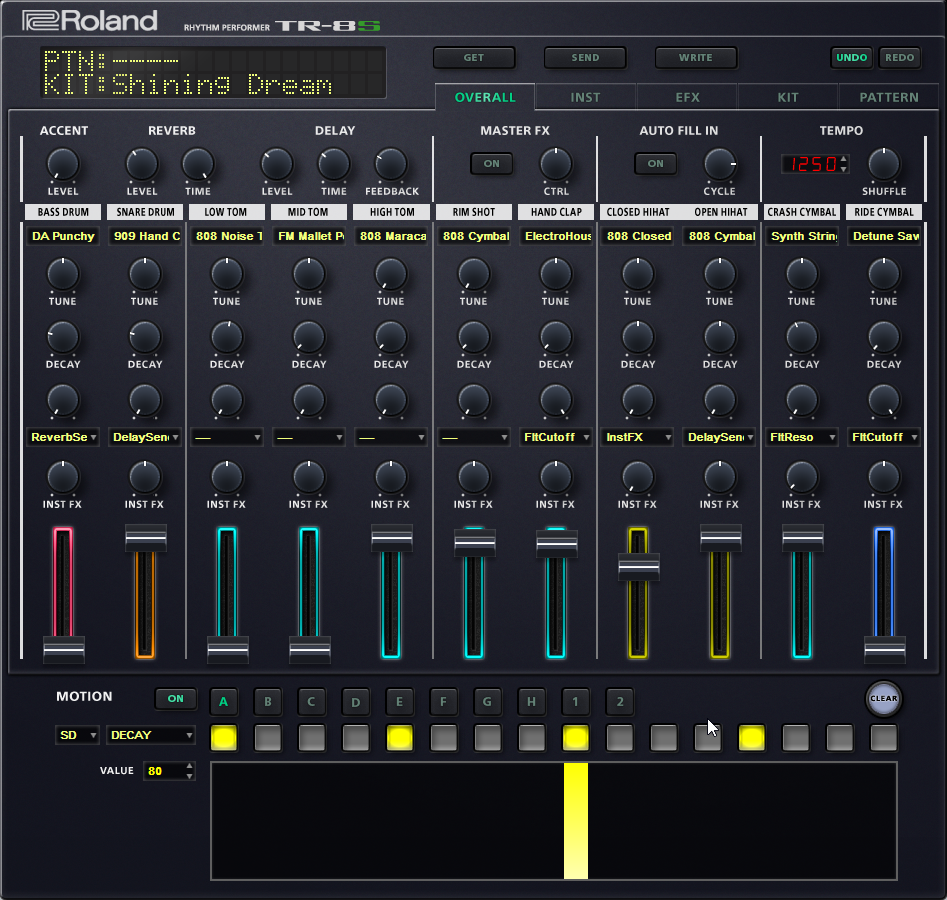Open the Bass Drum ReverbSend dropdown
947x900 pixels.
pyautogui.click(x=63, y=437)
